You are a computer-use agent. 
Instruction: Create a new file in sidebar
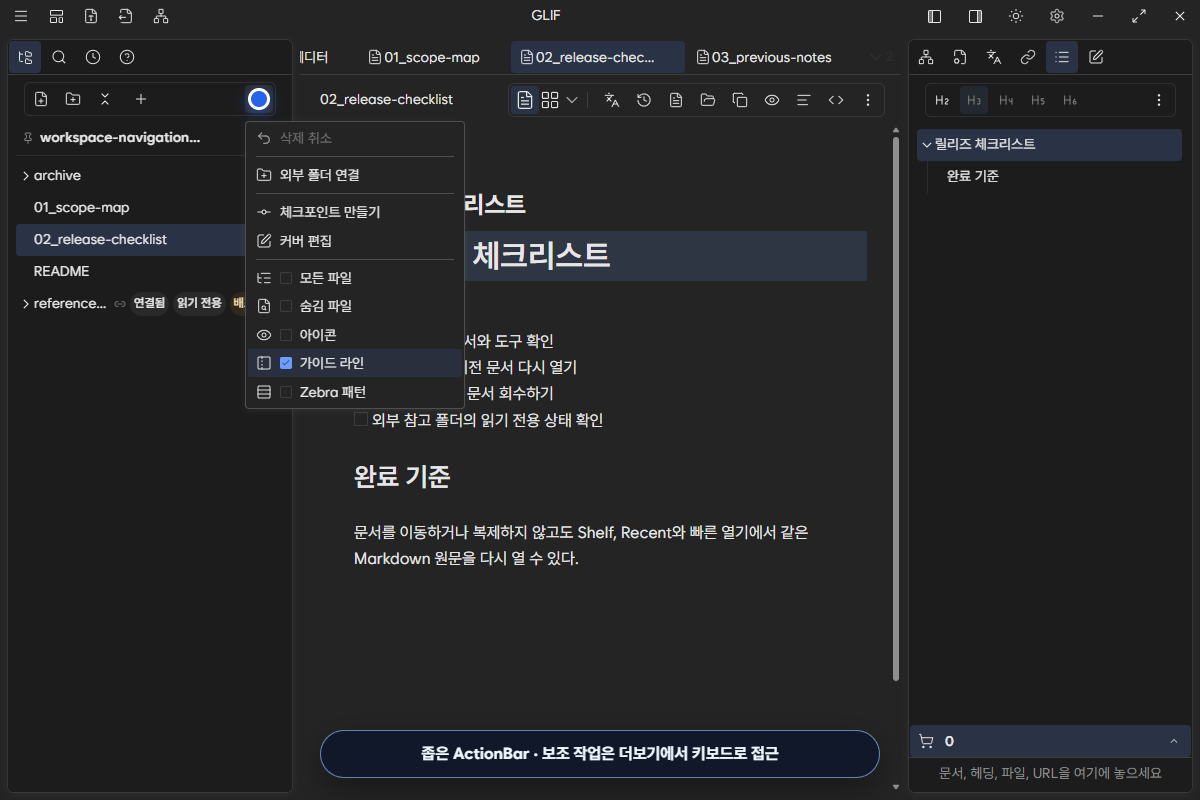click(41, 99)
